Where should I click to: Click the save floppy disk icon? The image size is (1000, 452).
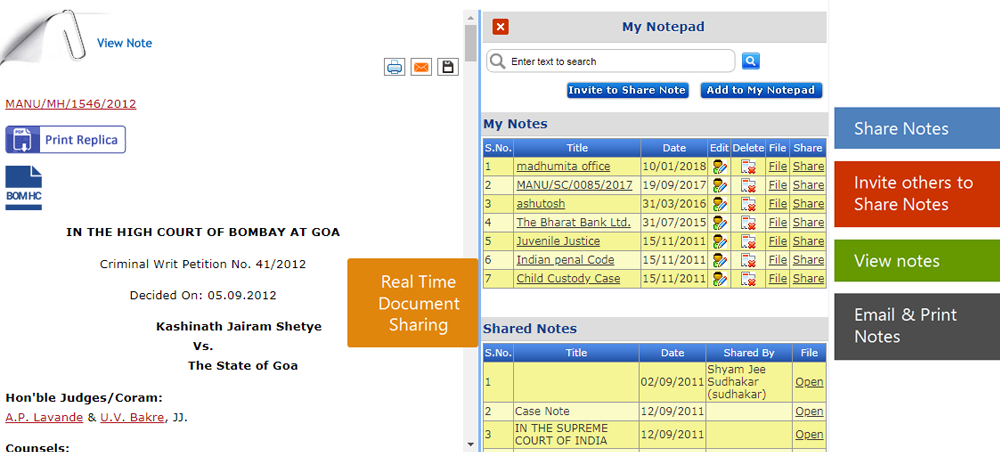(447, 67)
